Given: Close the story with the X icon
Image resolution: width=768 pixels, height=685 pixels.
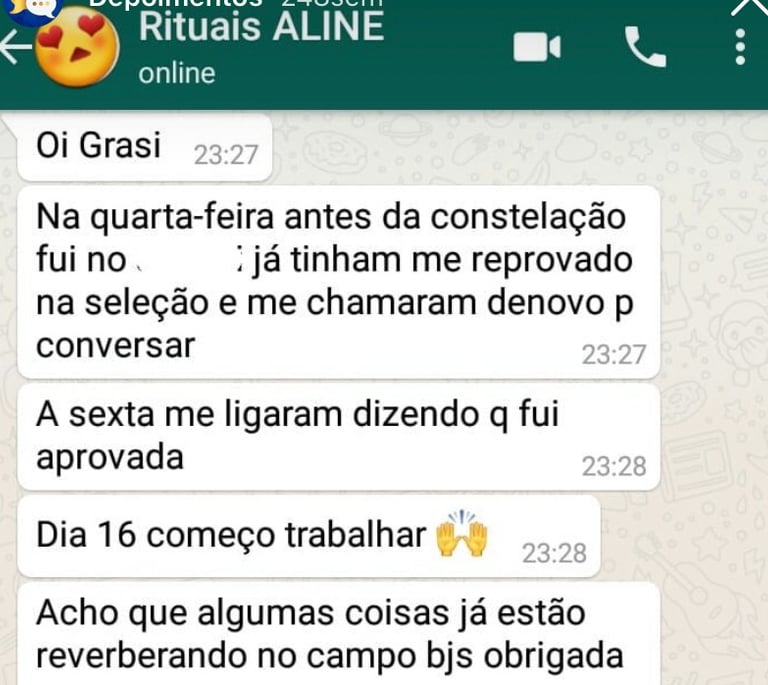Looking at the screenshot, I should click(x=750, y=7).
